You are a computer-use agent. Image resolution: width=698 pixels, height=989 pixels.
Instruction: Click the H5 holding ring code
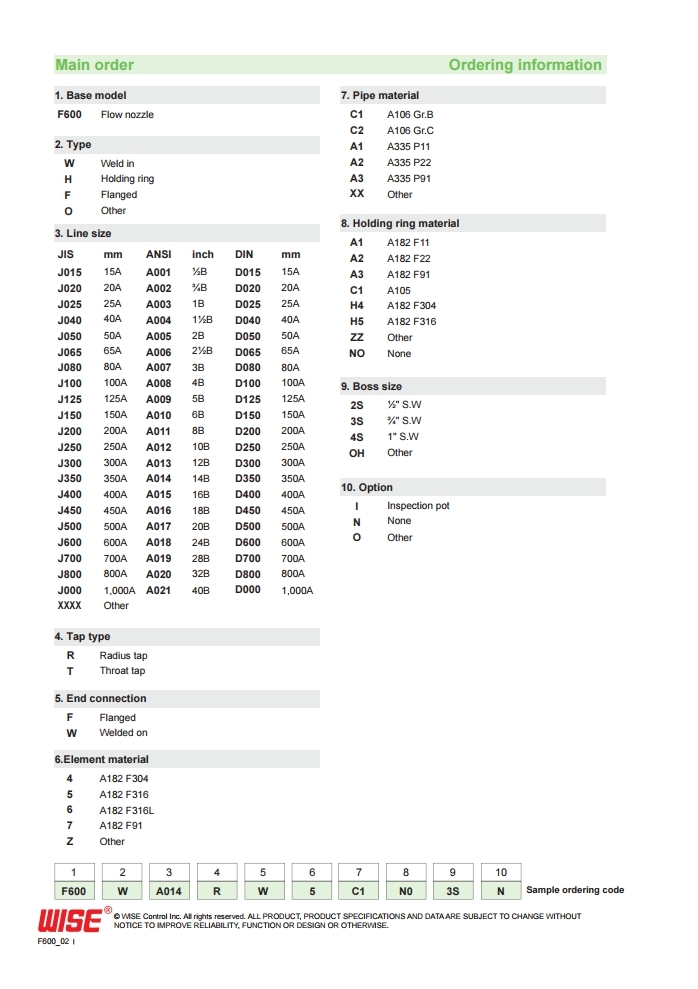357,322
